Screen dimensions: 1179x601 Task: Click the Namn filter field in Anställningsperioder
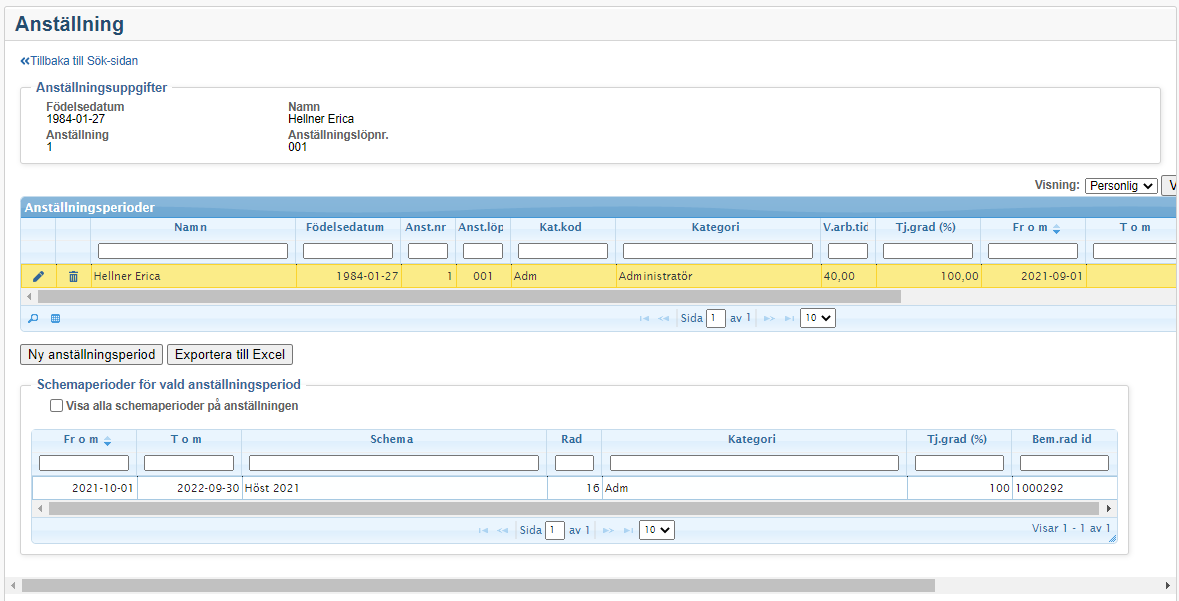pyautogui.click(x=193, y=251)
